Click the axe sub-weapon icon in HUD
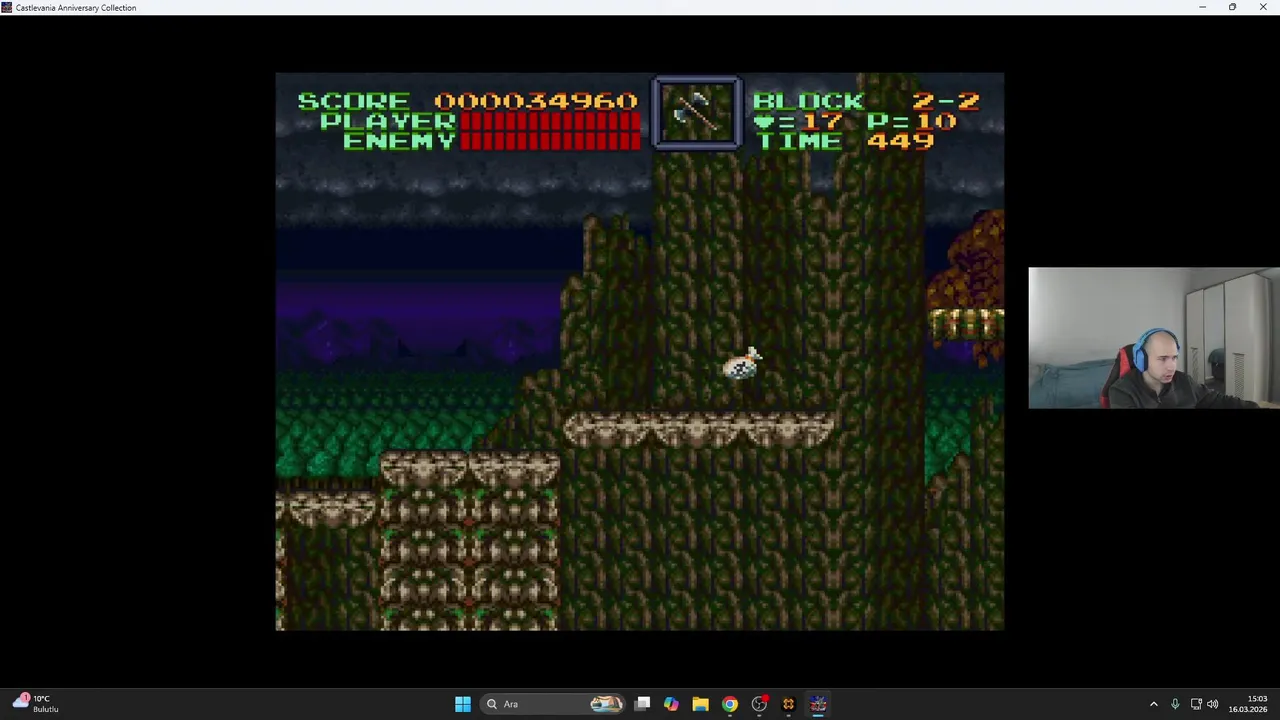This screenshot has height=720, width=1280. pos(696,112)
